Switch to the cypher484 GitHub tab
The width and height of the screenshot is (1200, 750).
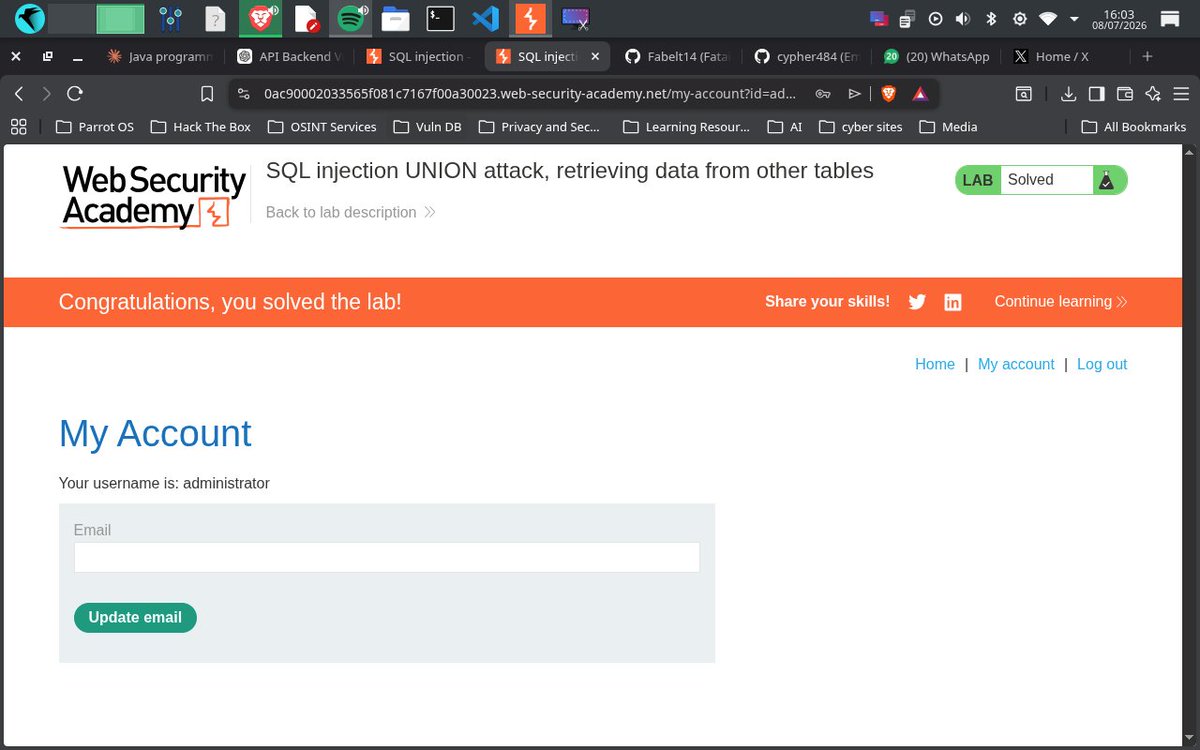point(808,56)
